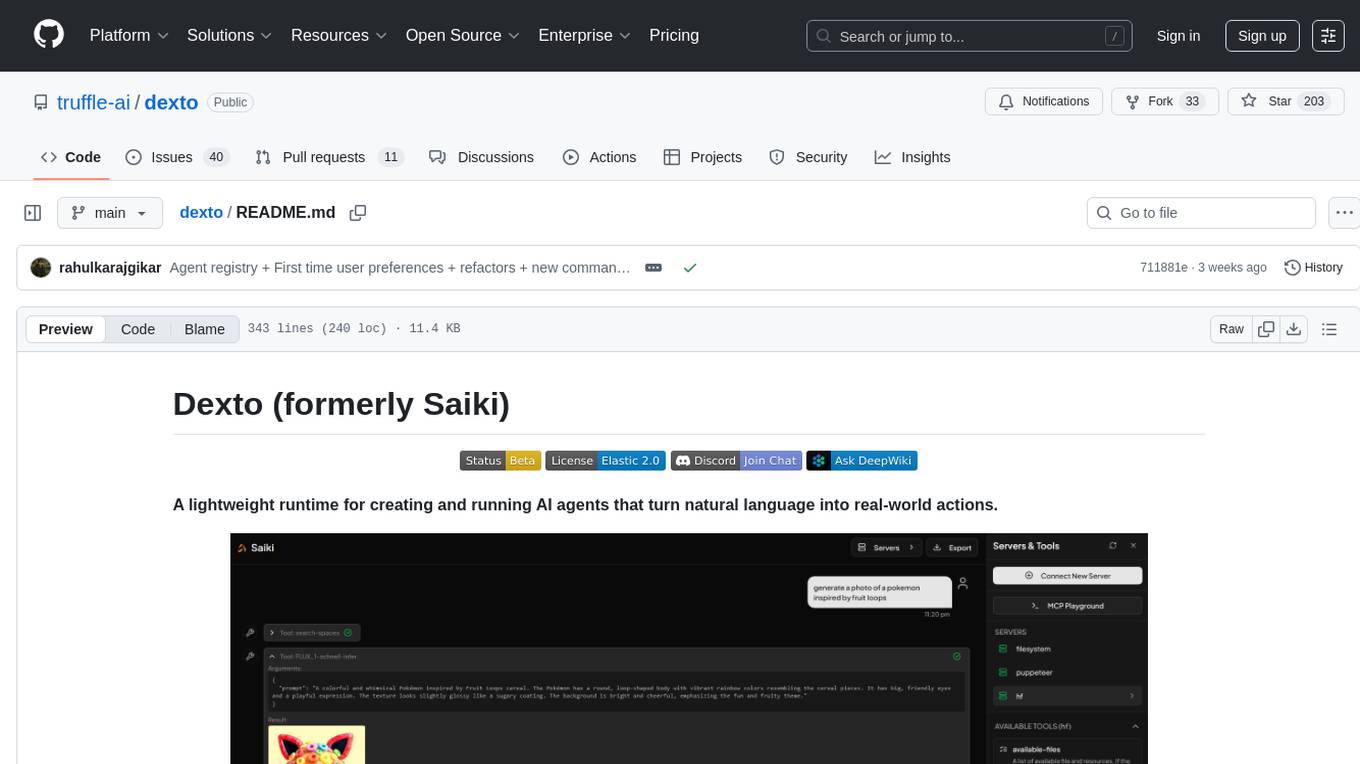Open the dexto repository link in the title
This screenshot has height=764, width=1360.
click(171, 102)
